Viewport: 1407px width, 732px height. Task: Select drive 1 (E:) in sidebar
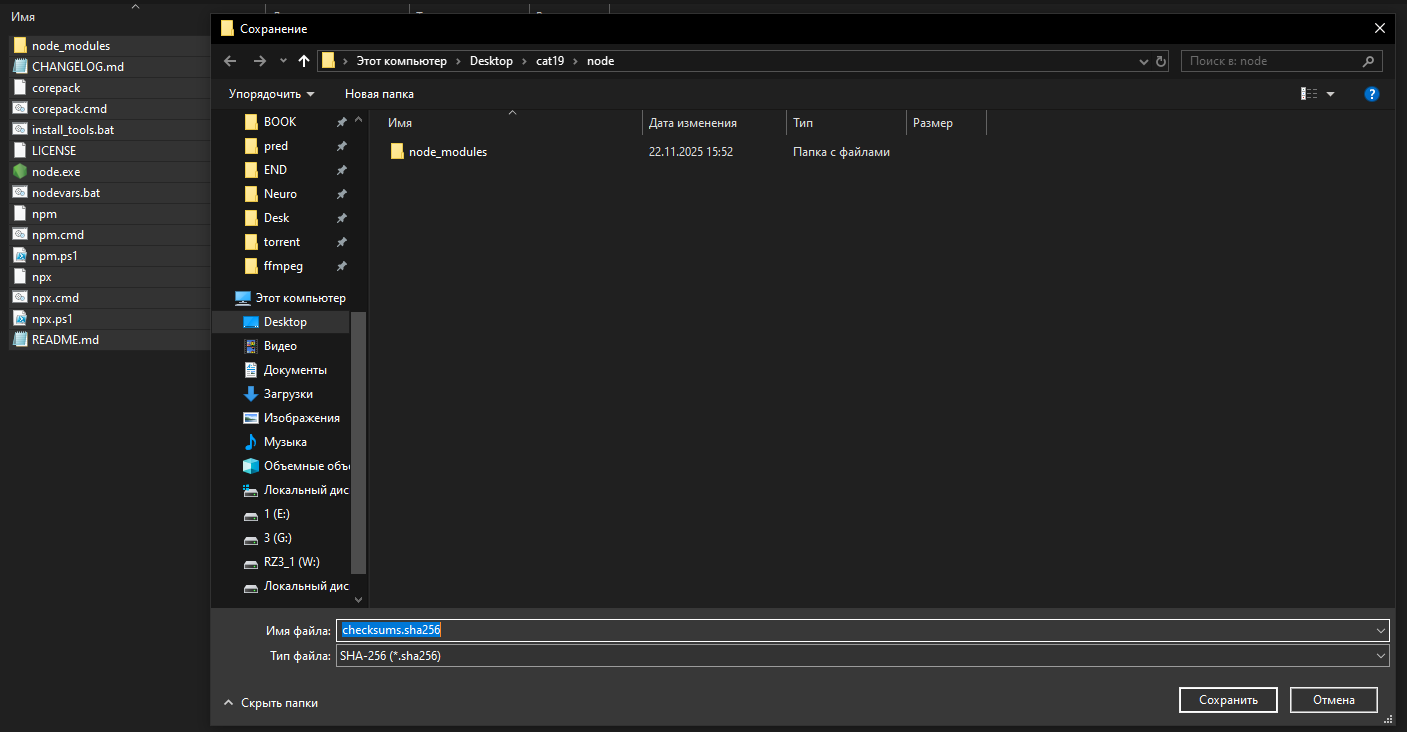tap(277, 514)
